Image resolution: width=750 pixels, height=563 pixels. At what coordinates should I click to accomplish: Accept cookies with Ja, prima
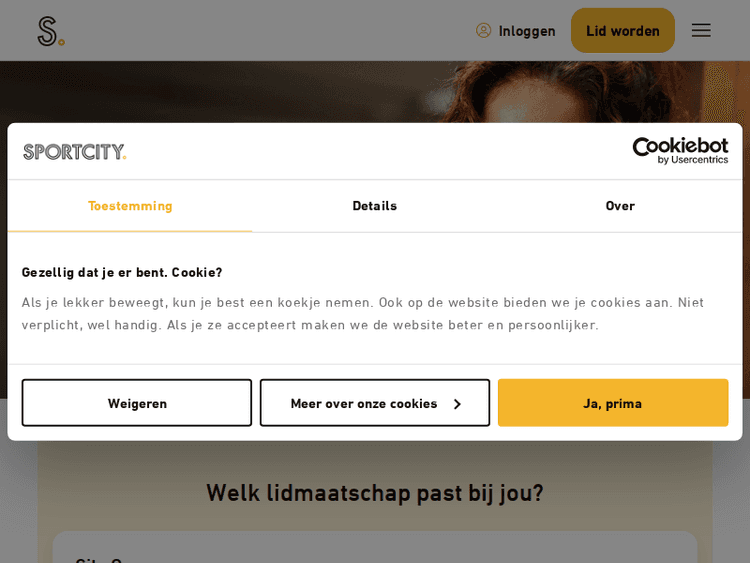[x=613, y=403]
